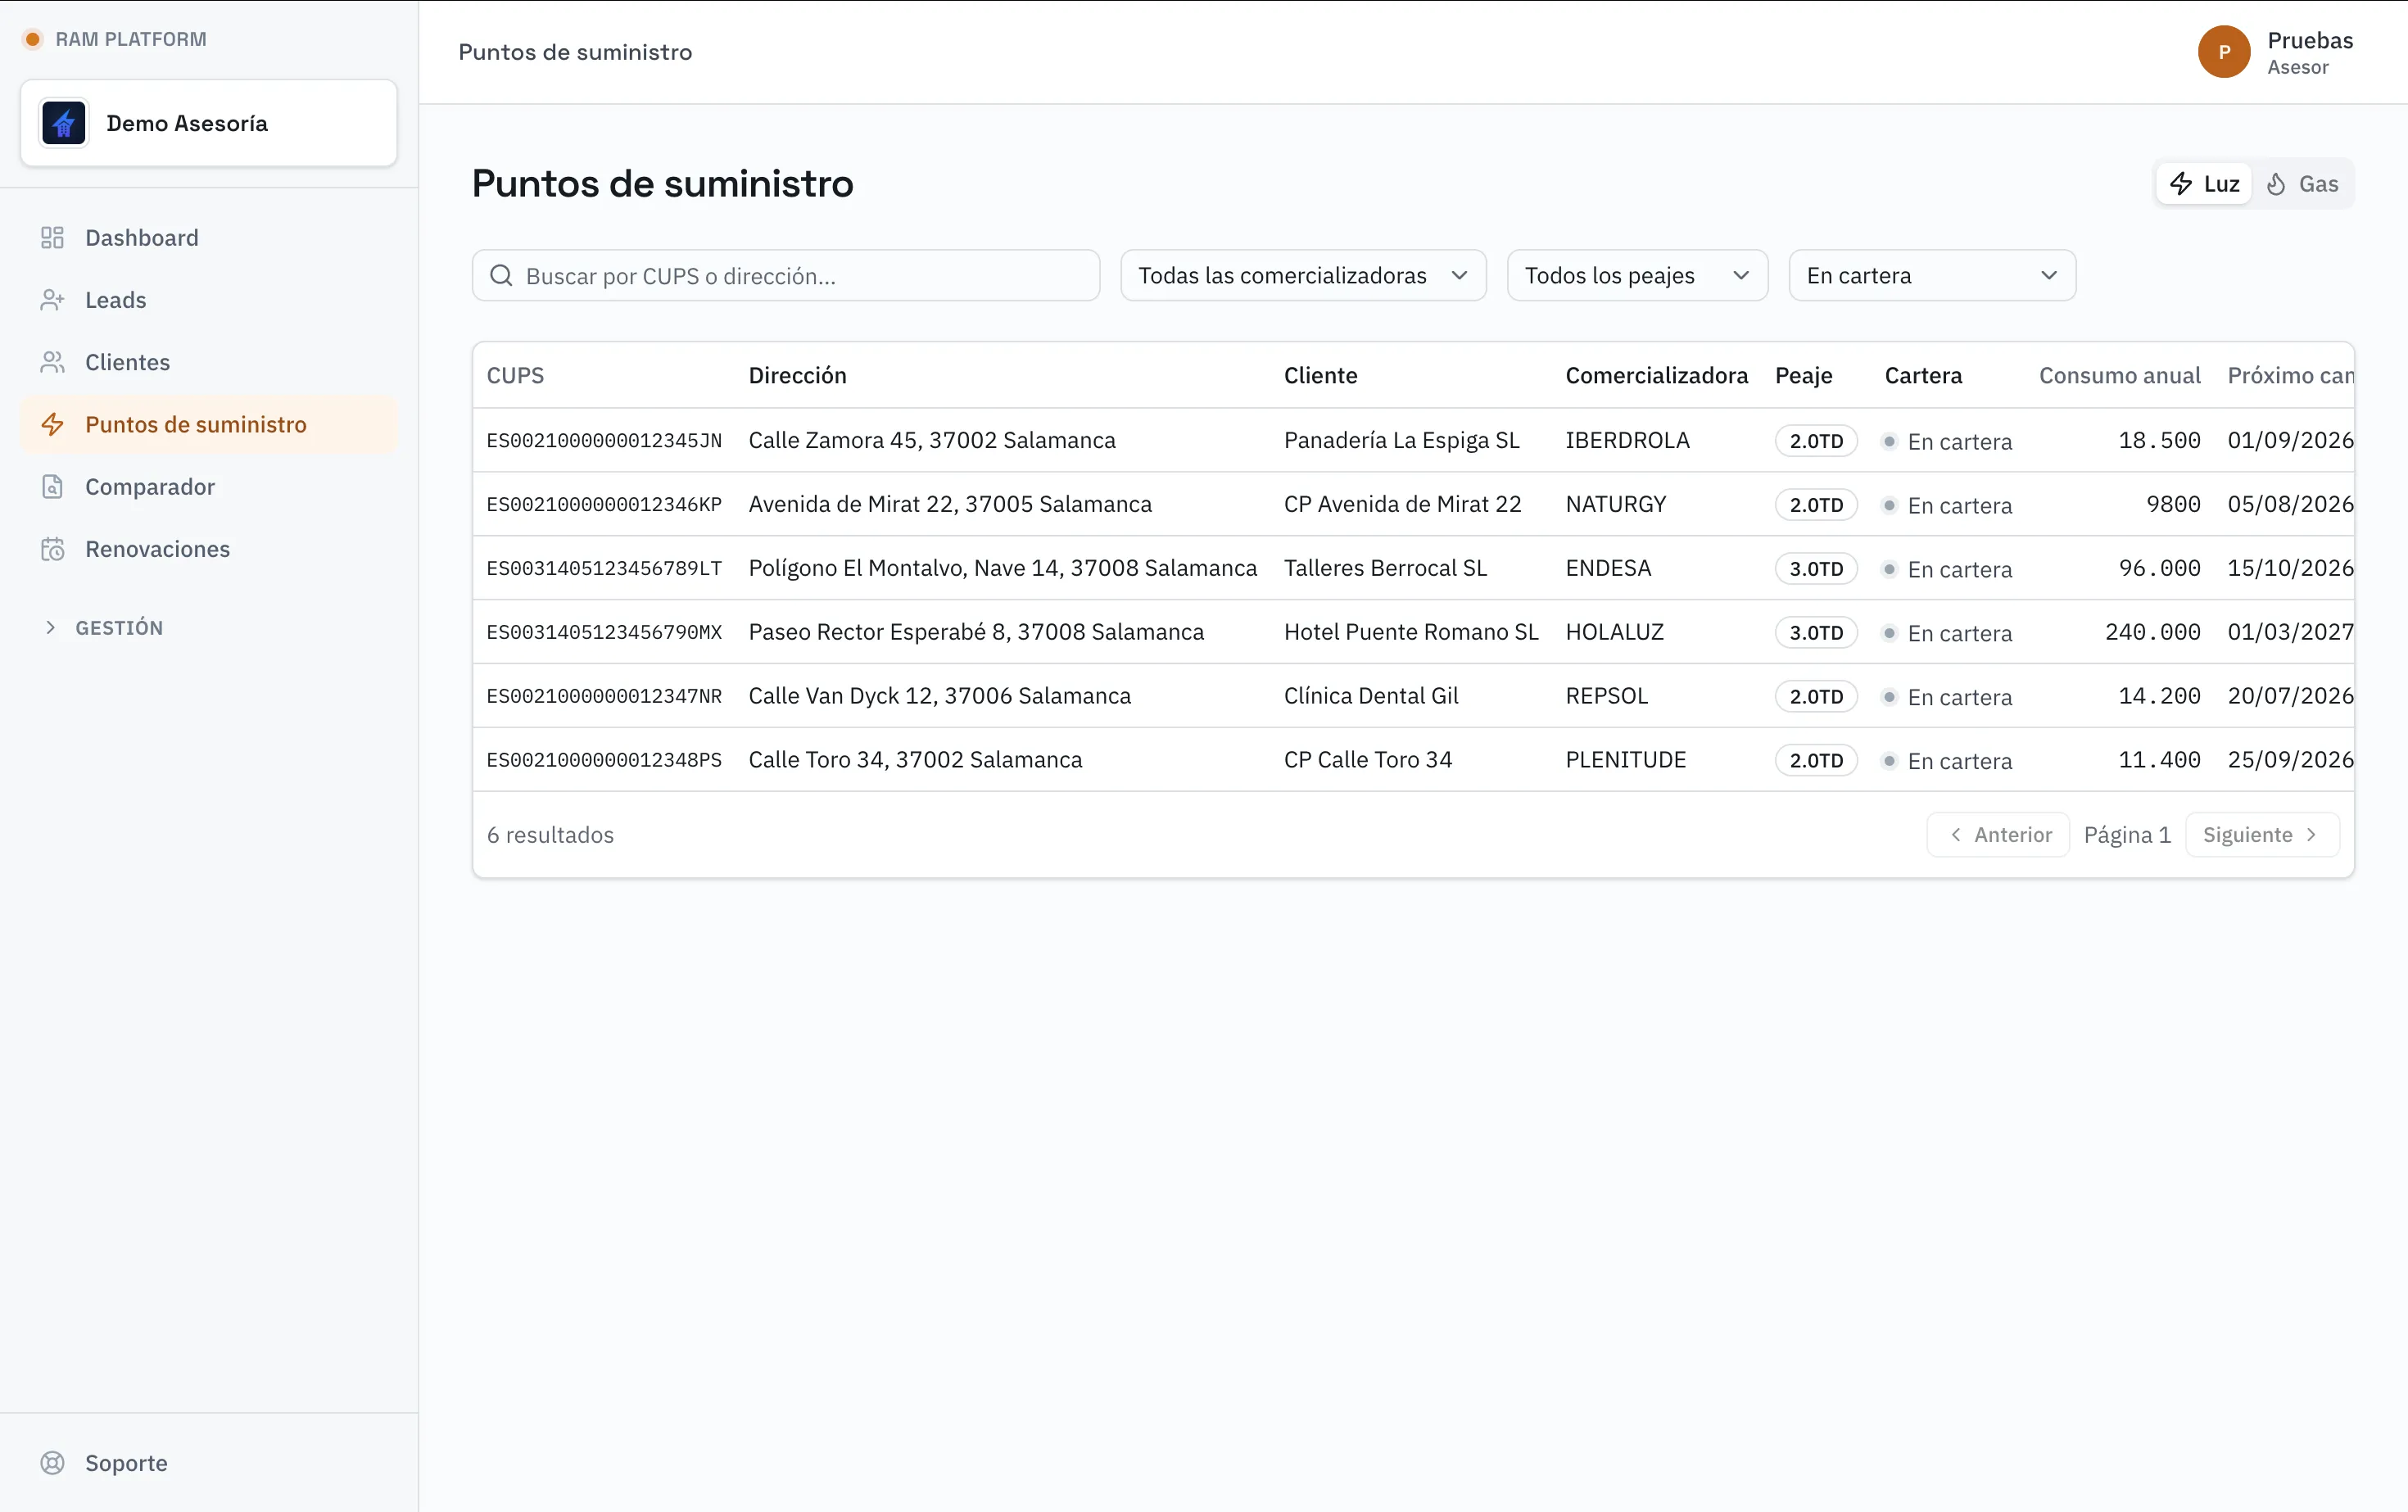Click client Panadería La Espiga SL

(x=1401, y=441)
